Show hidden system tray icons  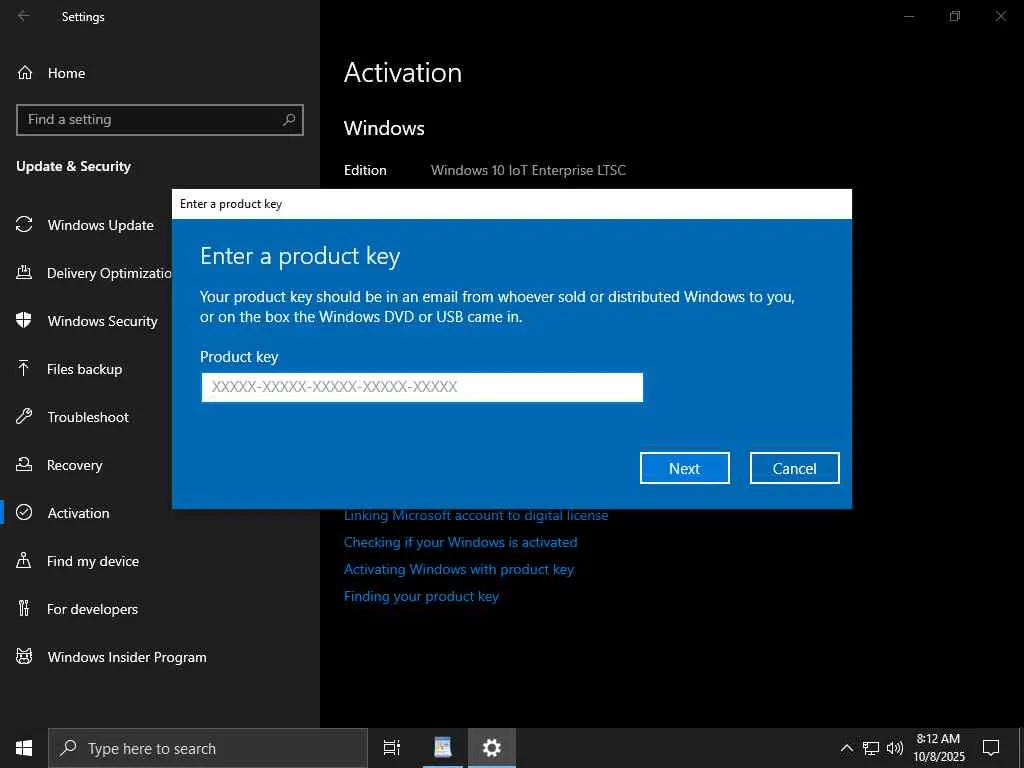[x=846, y=748]
